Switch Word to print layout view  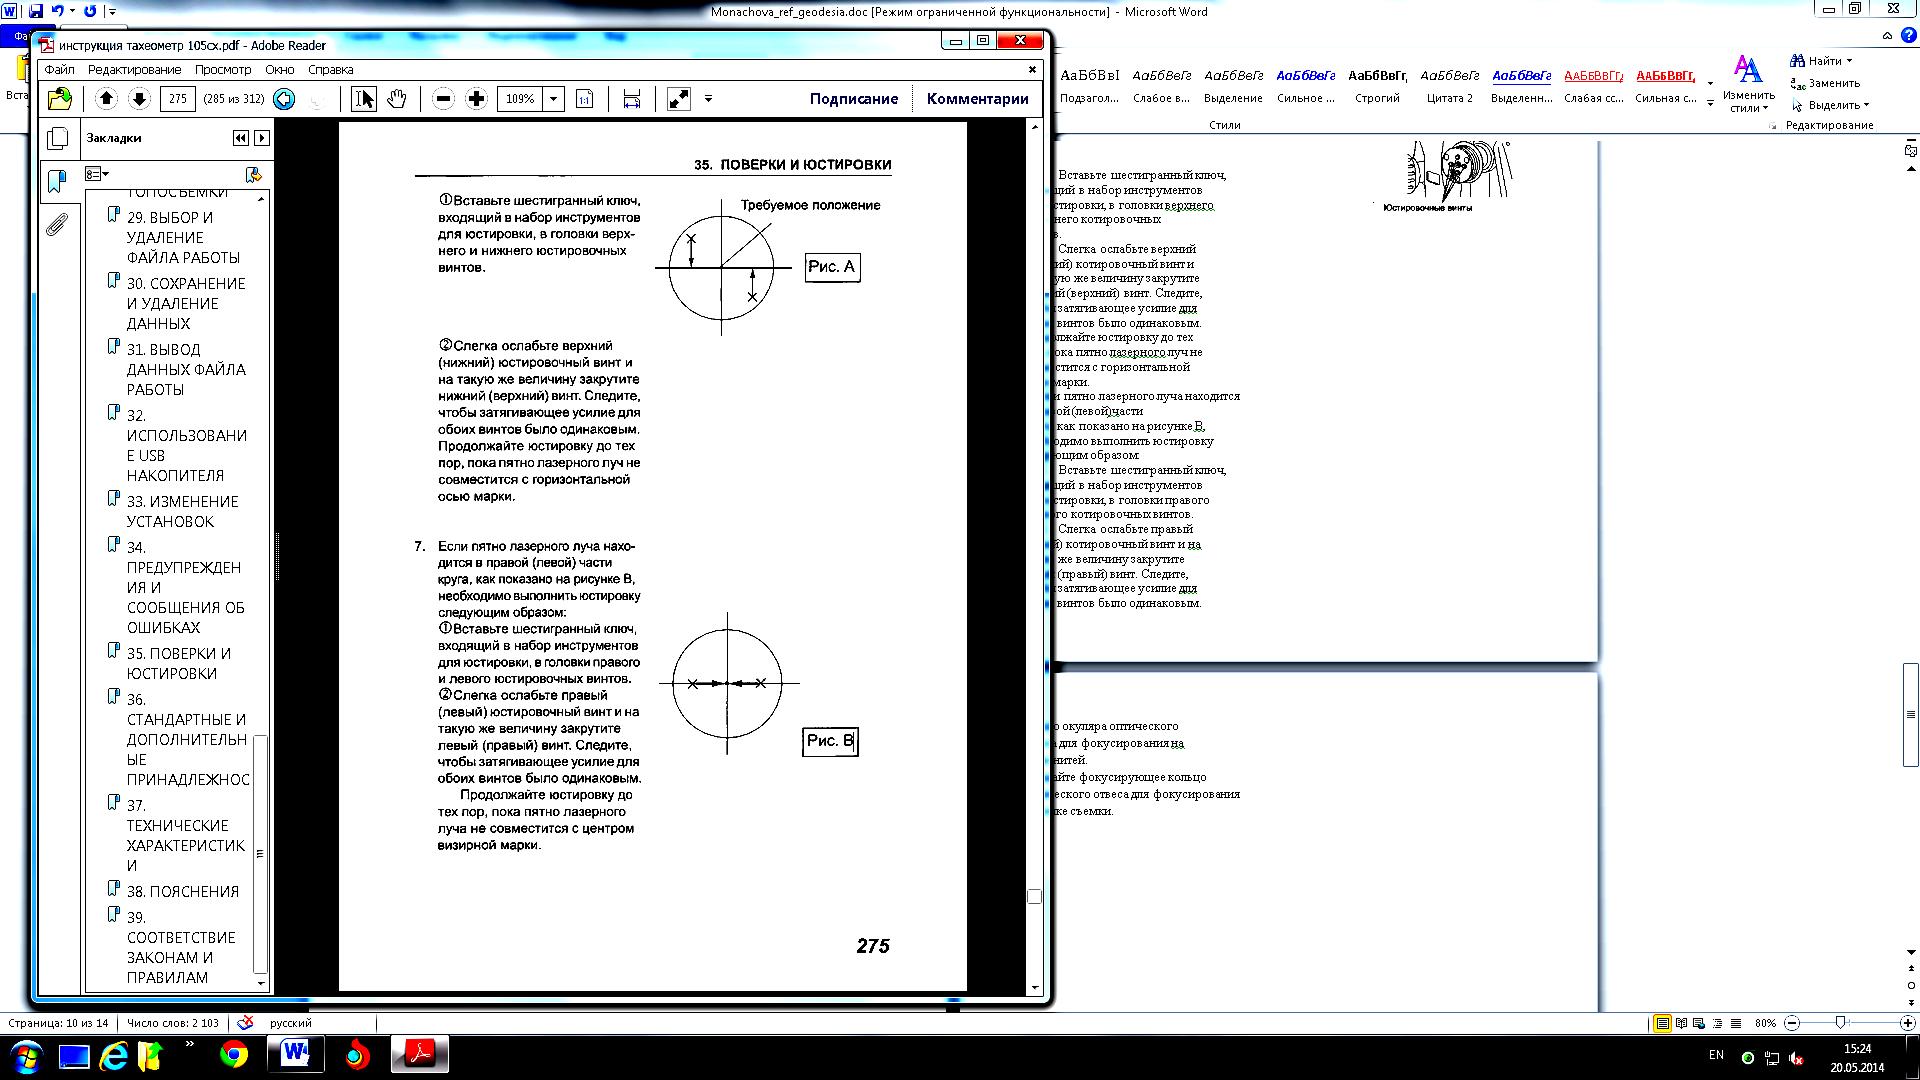click(x=1662, y=1023)
